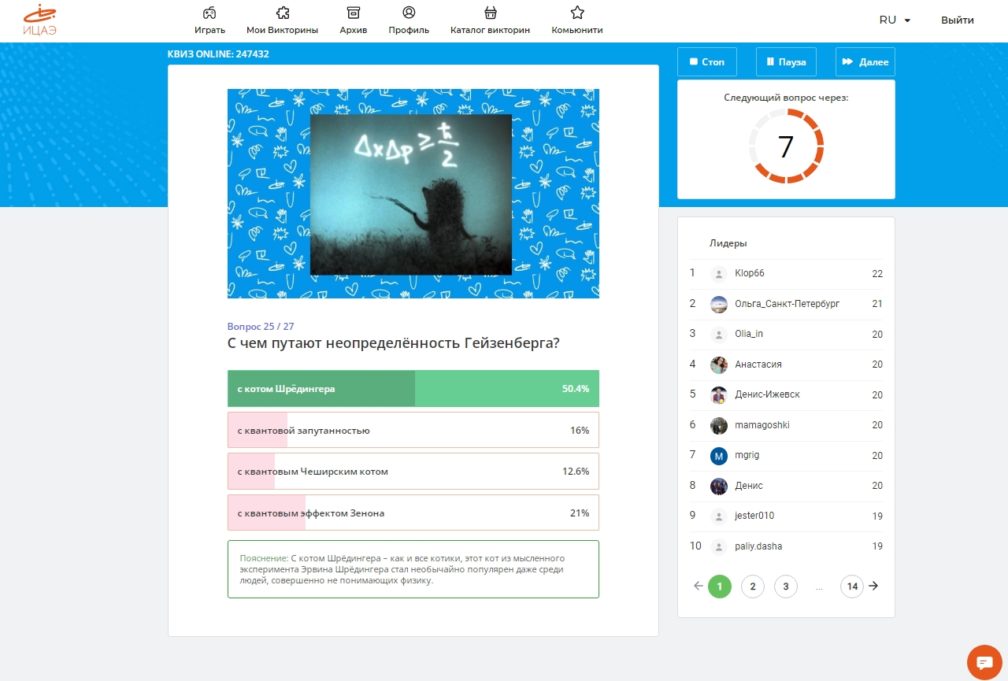Click the Архив box icon

353,13
